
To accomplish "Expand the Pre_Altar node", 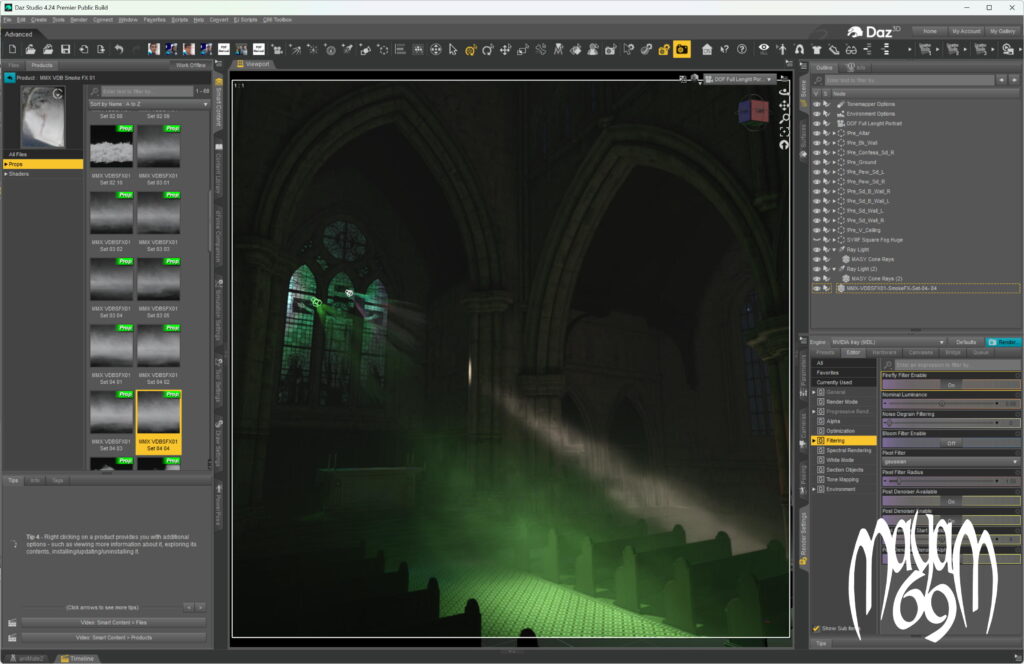I will click(x=834, y=133).
